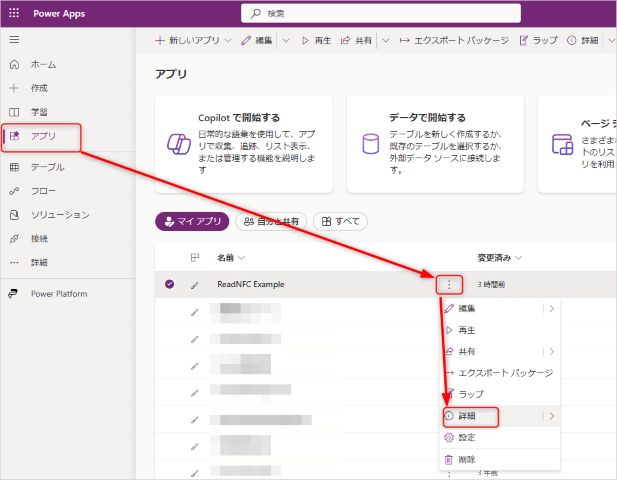Select the すべて filter tab
Screen dimensions: 617x480
(340, 222)
